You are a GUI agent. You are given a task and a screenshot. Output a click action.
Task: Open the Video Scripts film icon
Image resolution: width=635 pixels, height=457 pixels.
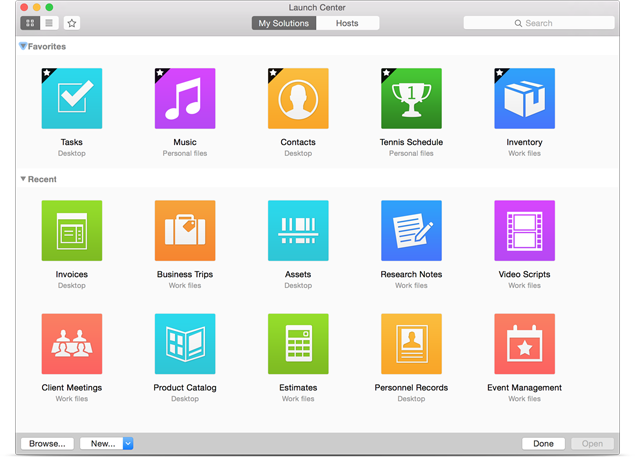pos(524,231)
